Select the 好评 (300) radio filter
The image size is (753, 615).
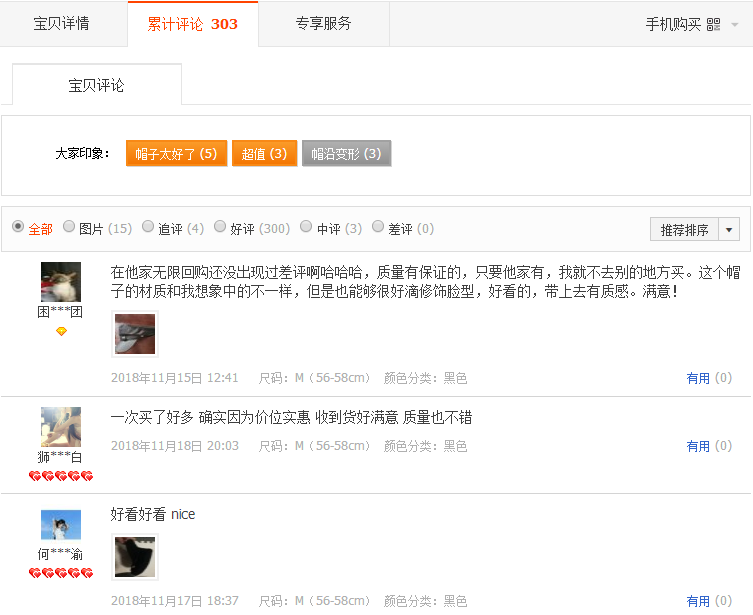[220, 226]
